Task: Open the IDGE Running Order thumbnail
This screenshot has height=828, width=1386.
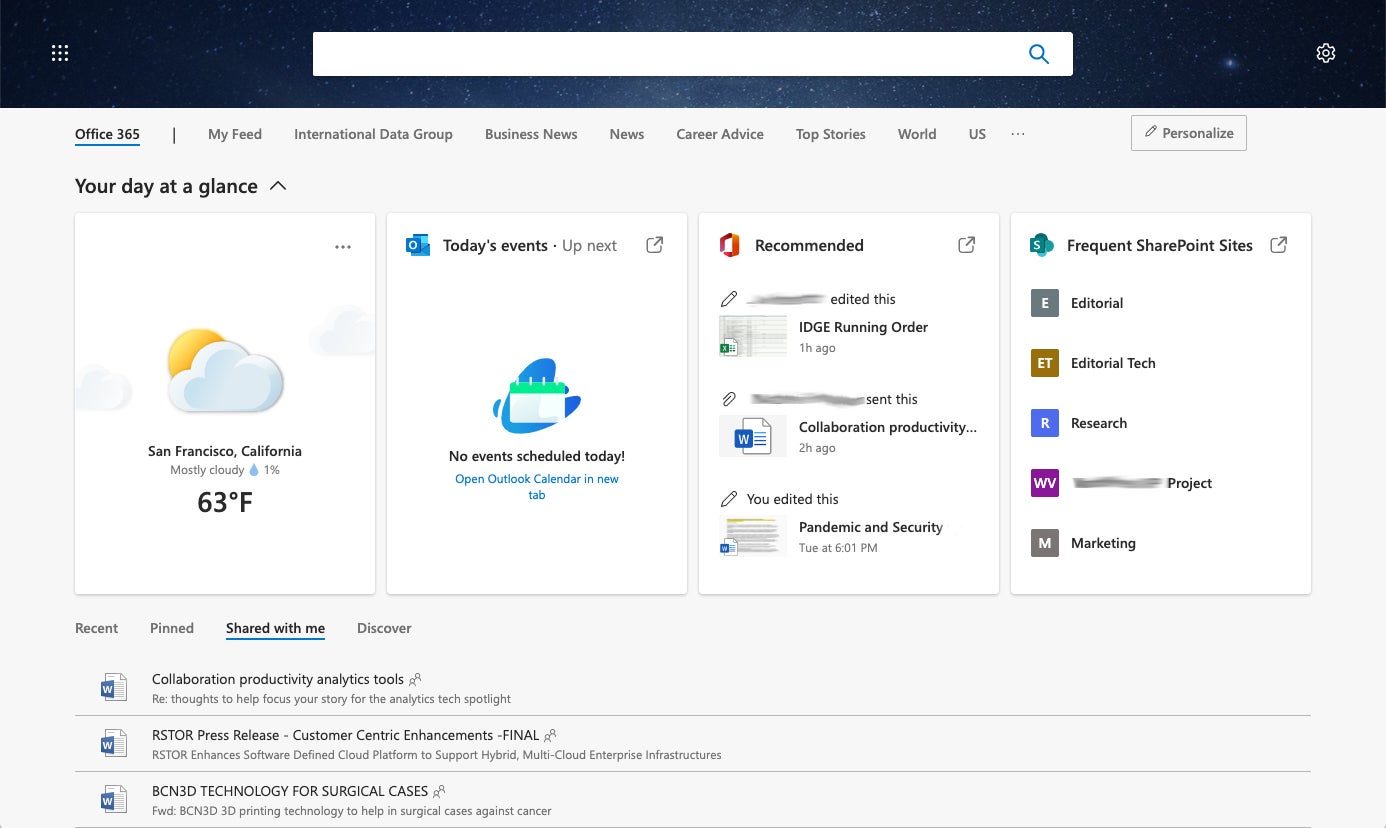Action: [753, 336]
